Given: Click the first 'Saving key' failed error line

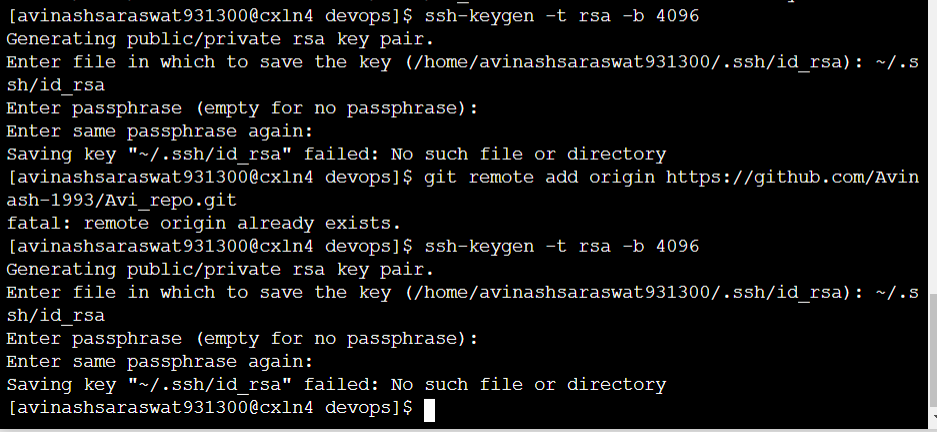Looking at the screenshot, I should [336, 154].
